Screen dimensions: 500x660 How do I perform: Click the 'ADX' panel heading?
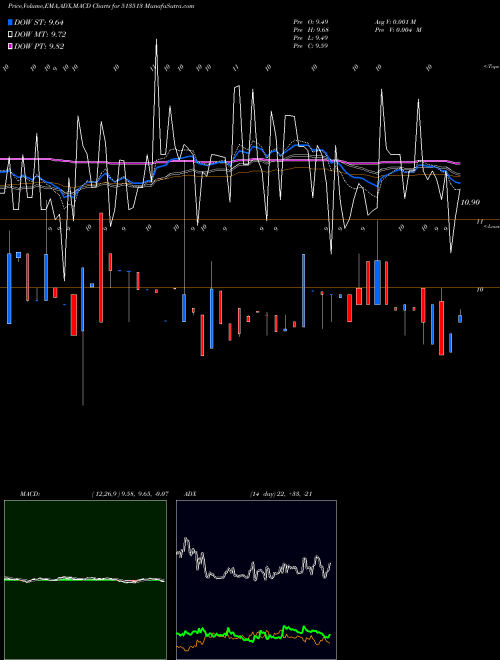(190, 494)
